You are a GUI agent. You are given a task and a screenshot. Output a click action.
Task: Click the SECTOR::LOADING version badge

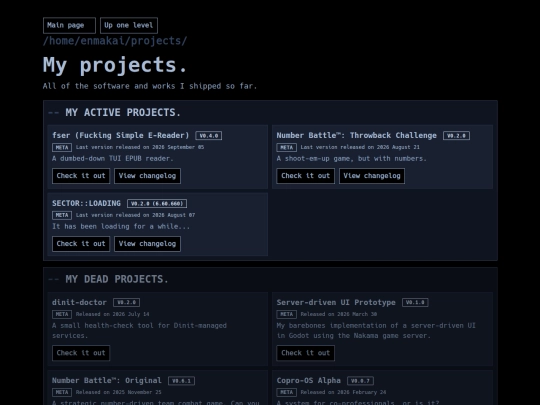pos(157,204)
